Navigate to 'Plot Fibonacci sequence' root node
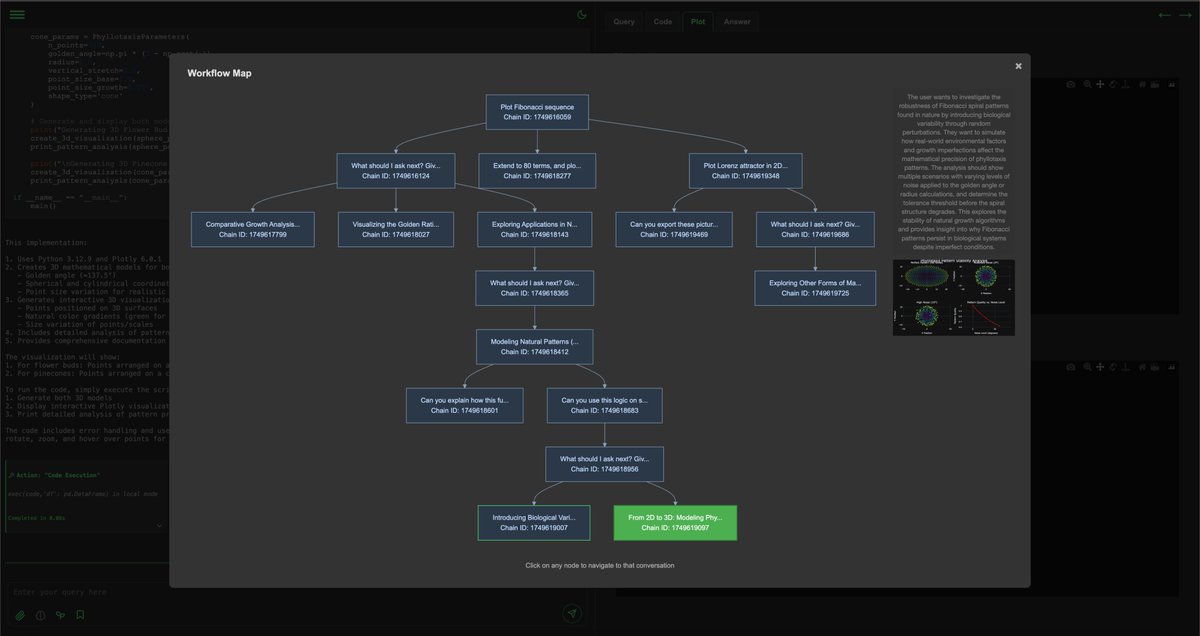1200x636 pixels. tap(537, 111)
